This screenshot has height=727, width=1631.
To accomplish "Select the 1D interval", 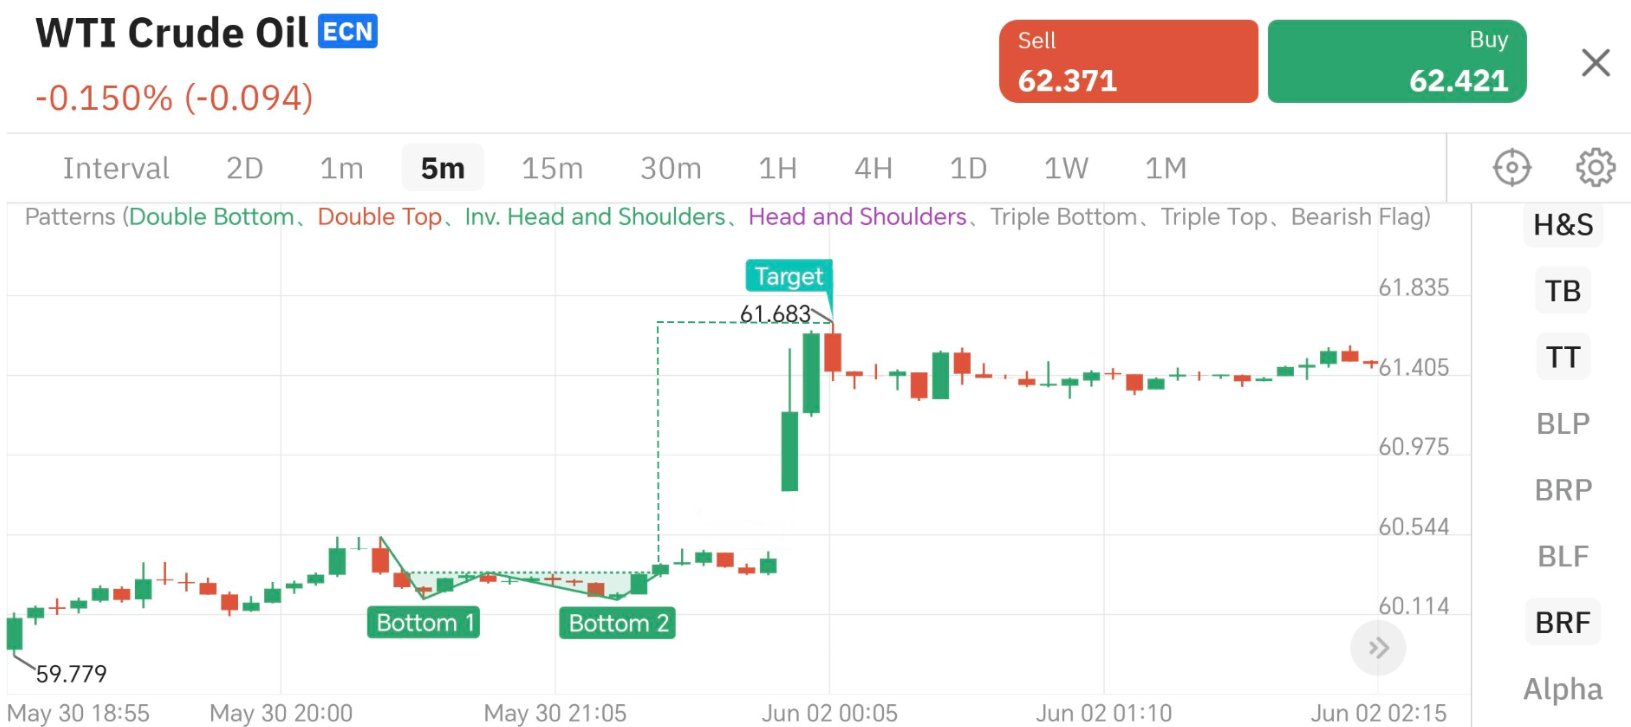I will click(x=967, y=168).
